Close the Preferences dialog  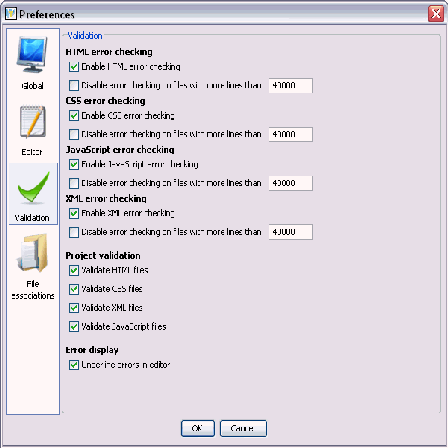coord(436,14)
